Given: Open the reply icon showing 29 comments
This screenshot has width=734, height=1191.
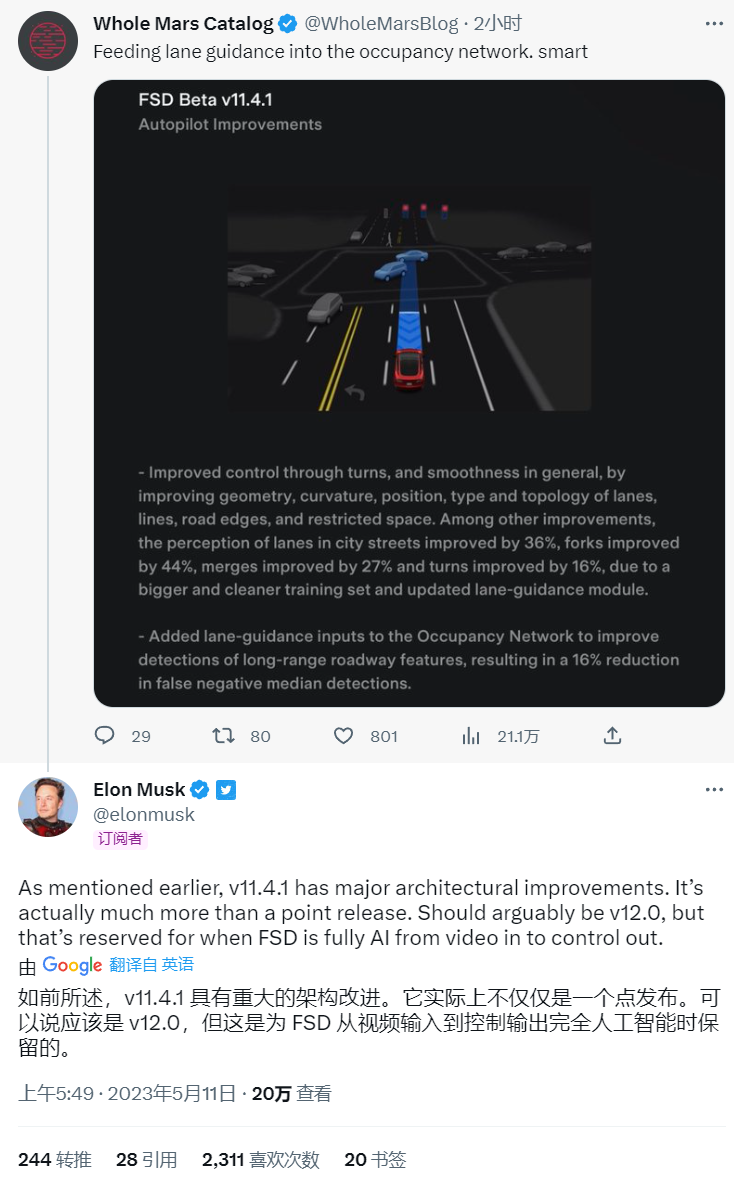Looking at the screenshot, I should [x=104, y=735].
